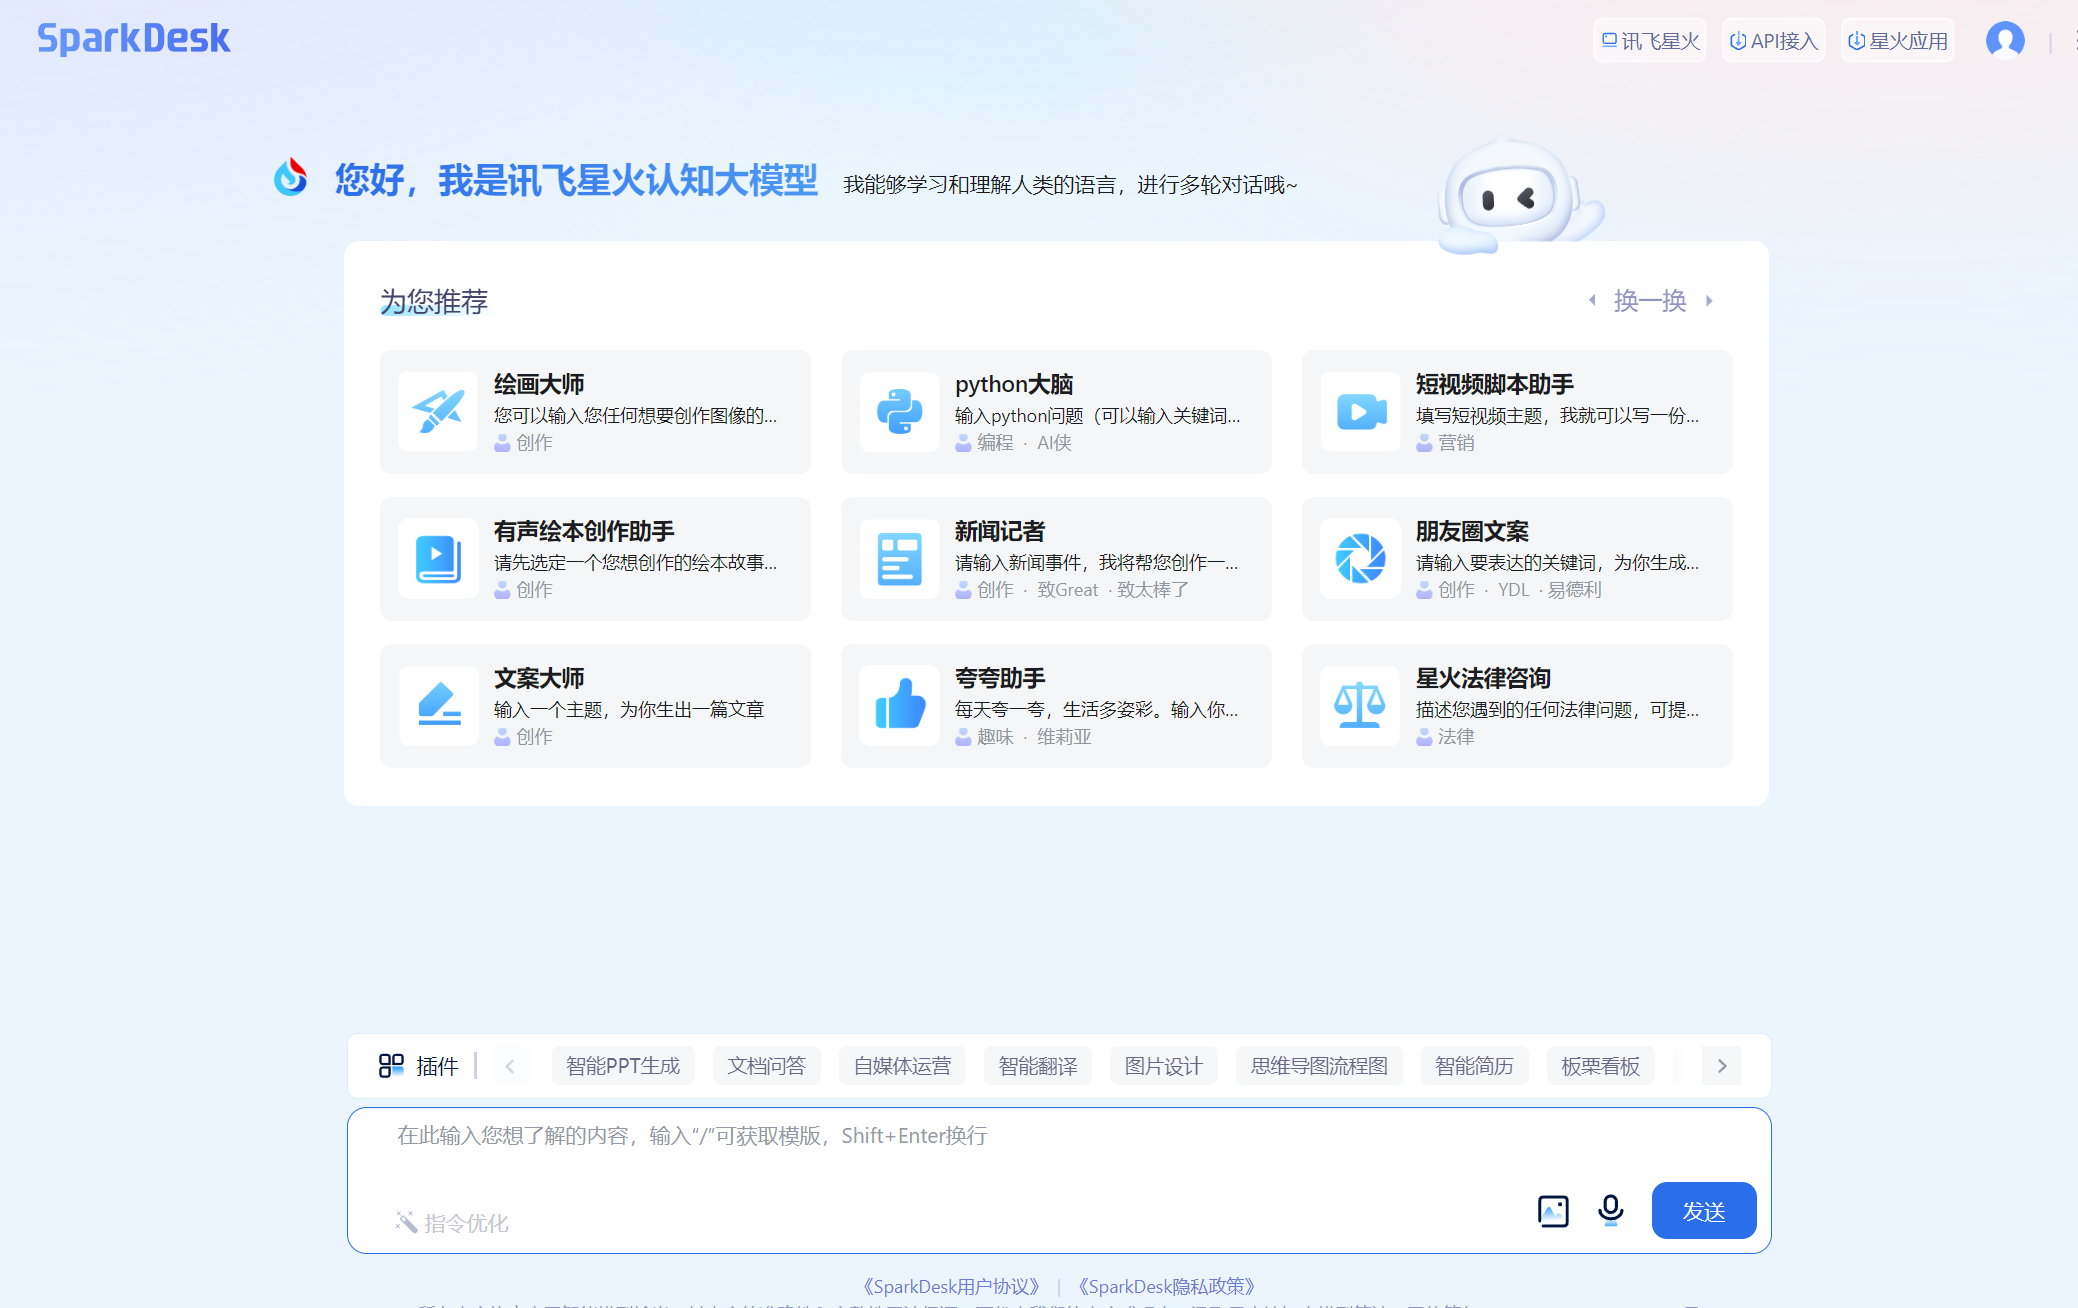The height and width of the screenshot is (1308, 2078).
Task: Open the 绘画大师 card title
Action: 539,384
